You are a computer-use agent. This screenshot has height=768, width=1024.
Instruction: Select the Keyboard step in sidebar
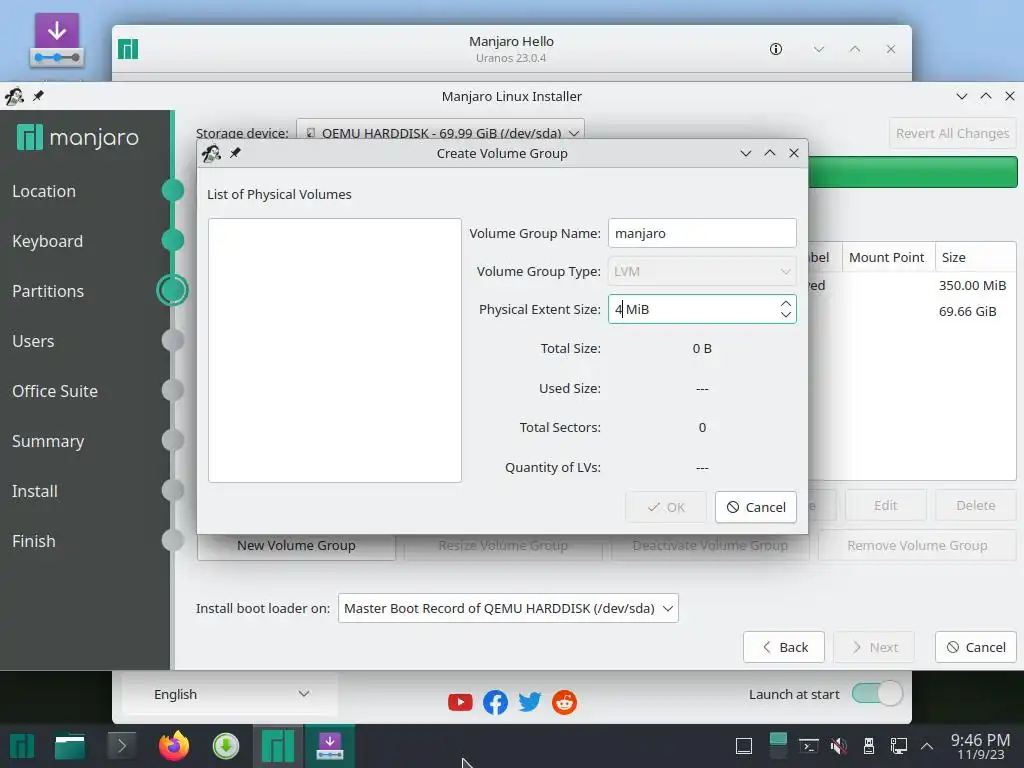pos(47,241)
